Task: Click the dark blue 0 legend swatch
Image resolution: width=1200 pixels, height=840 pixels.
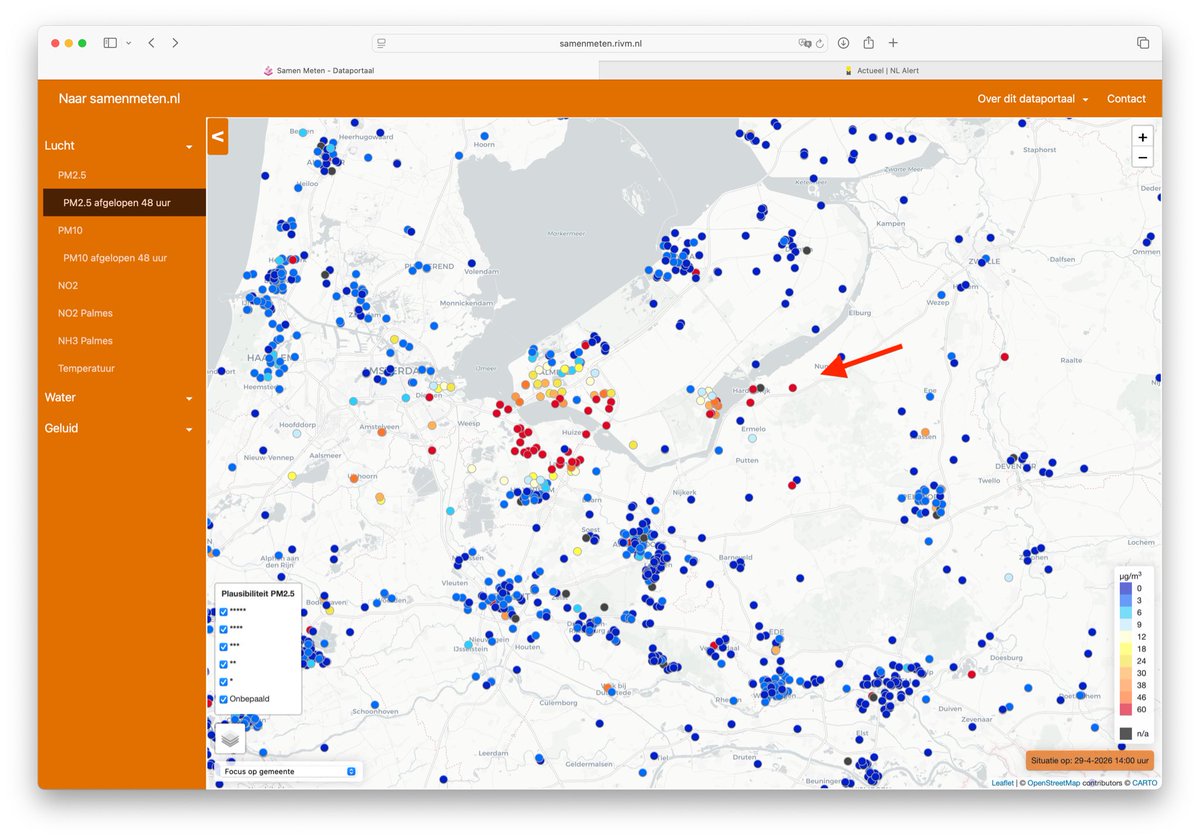Action: pos(1125,588)
